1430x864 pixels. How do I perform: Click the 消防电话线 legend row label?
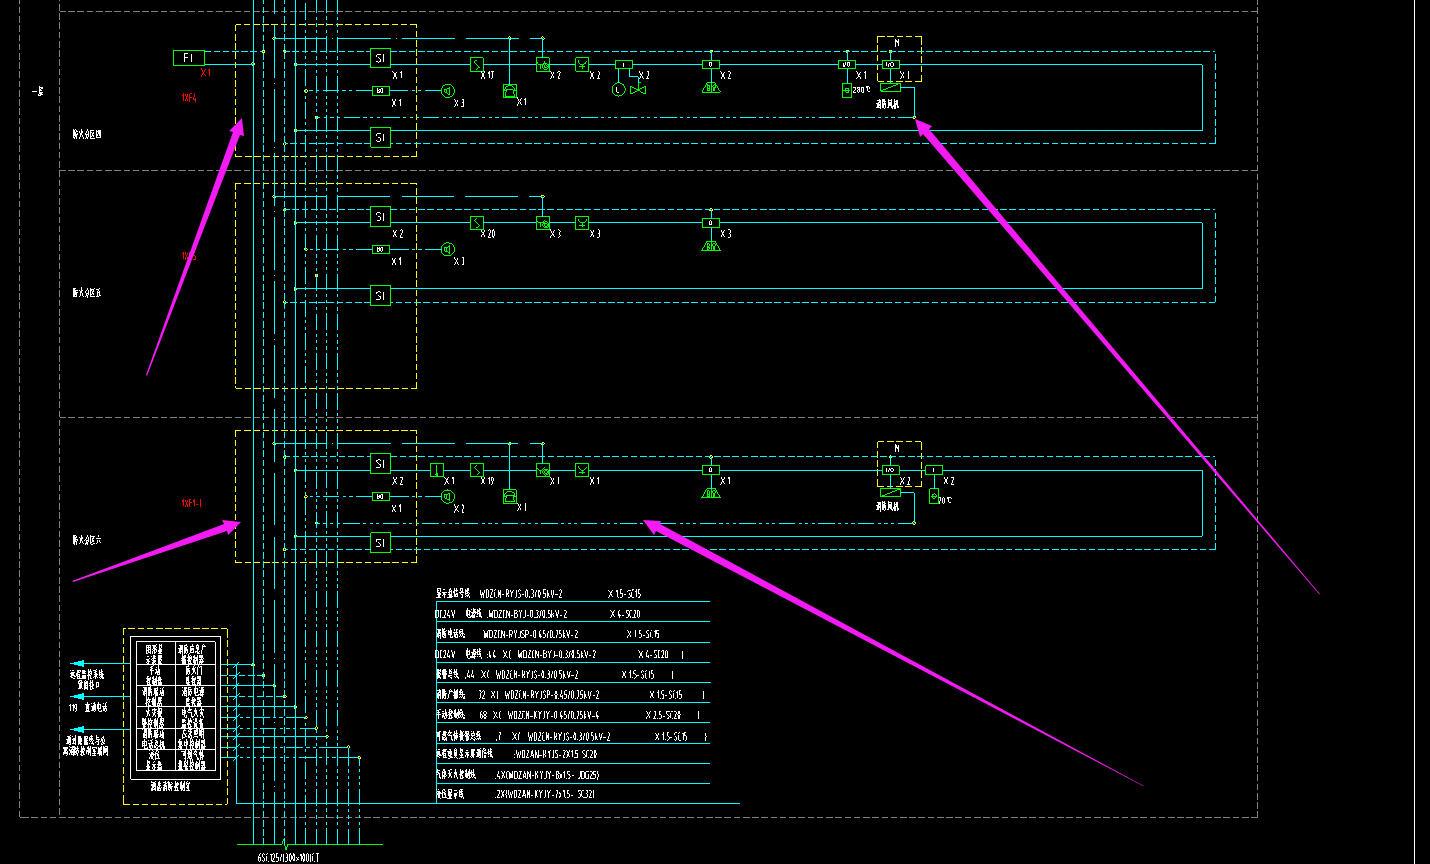[x=450, y=634]
